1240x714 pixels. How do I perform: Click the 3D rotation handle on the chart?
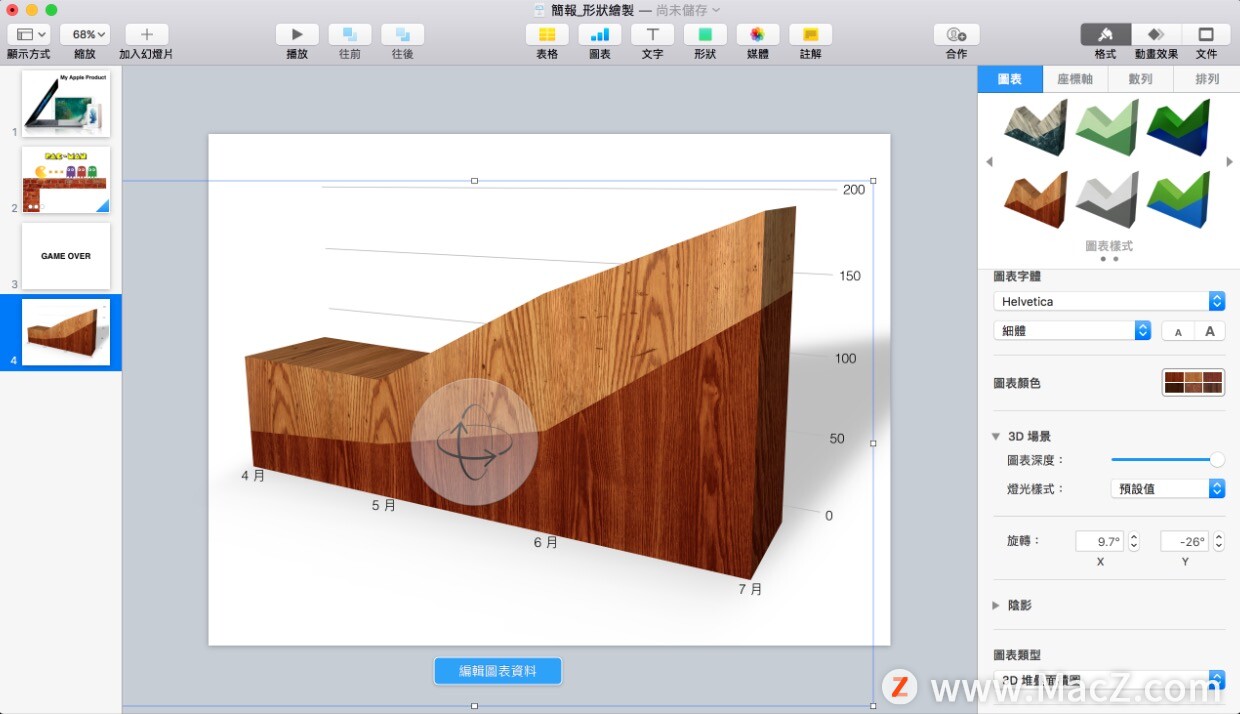(474, 442)
